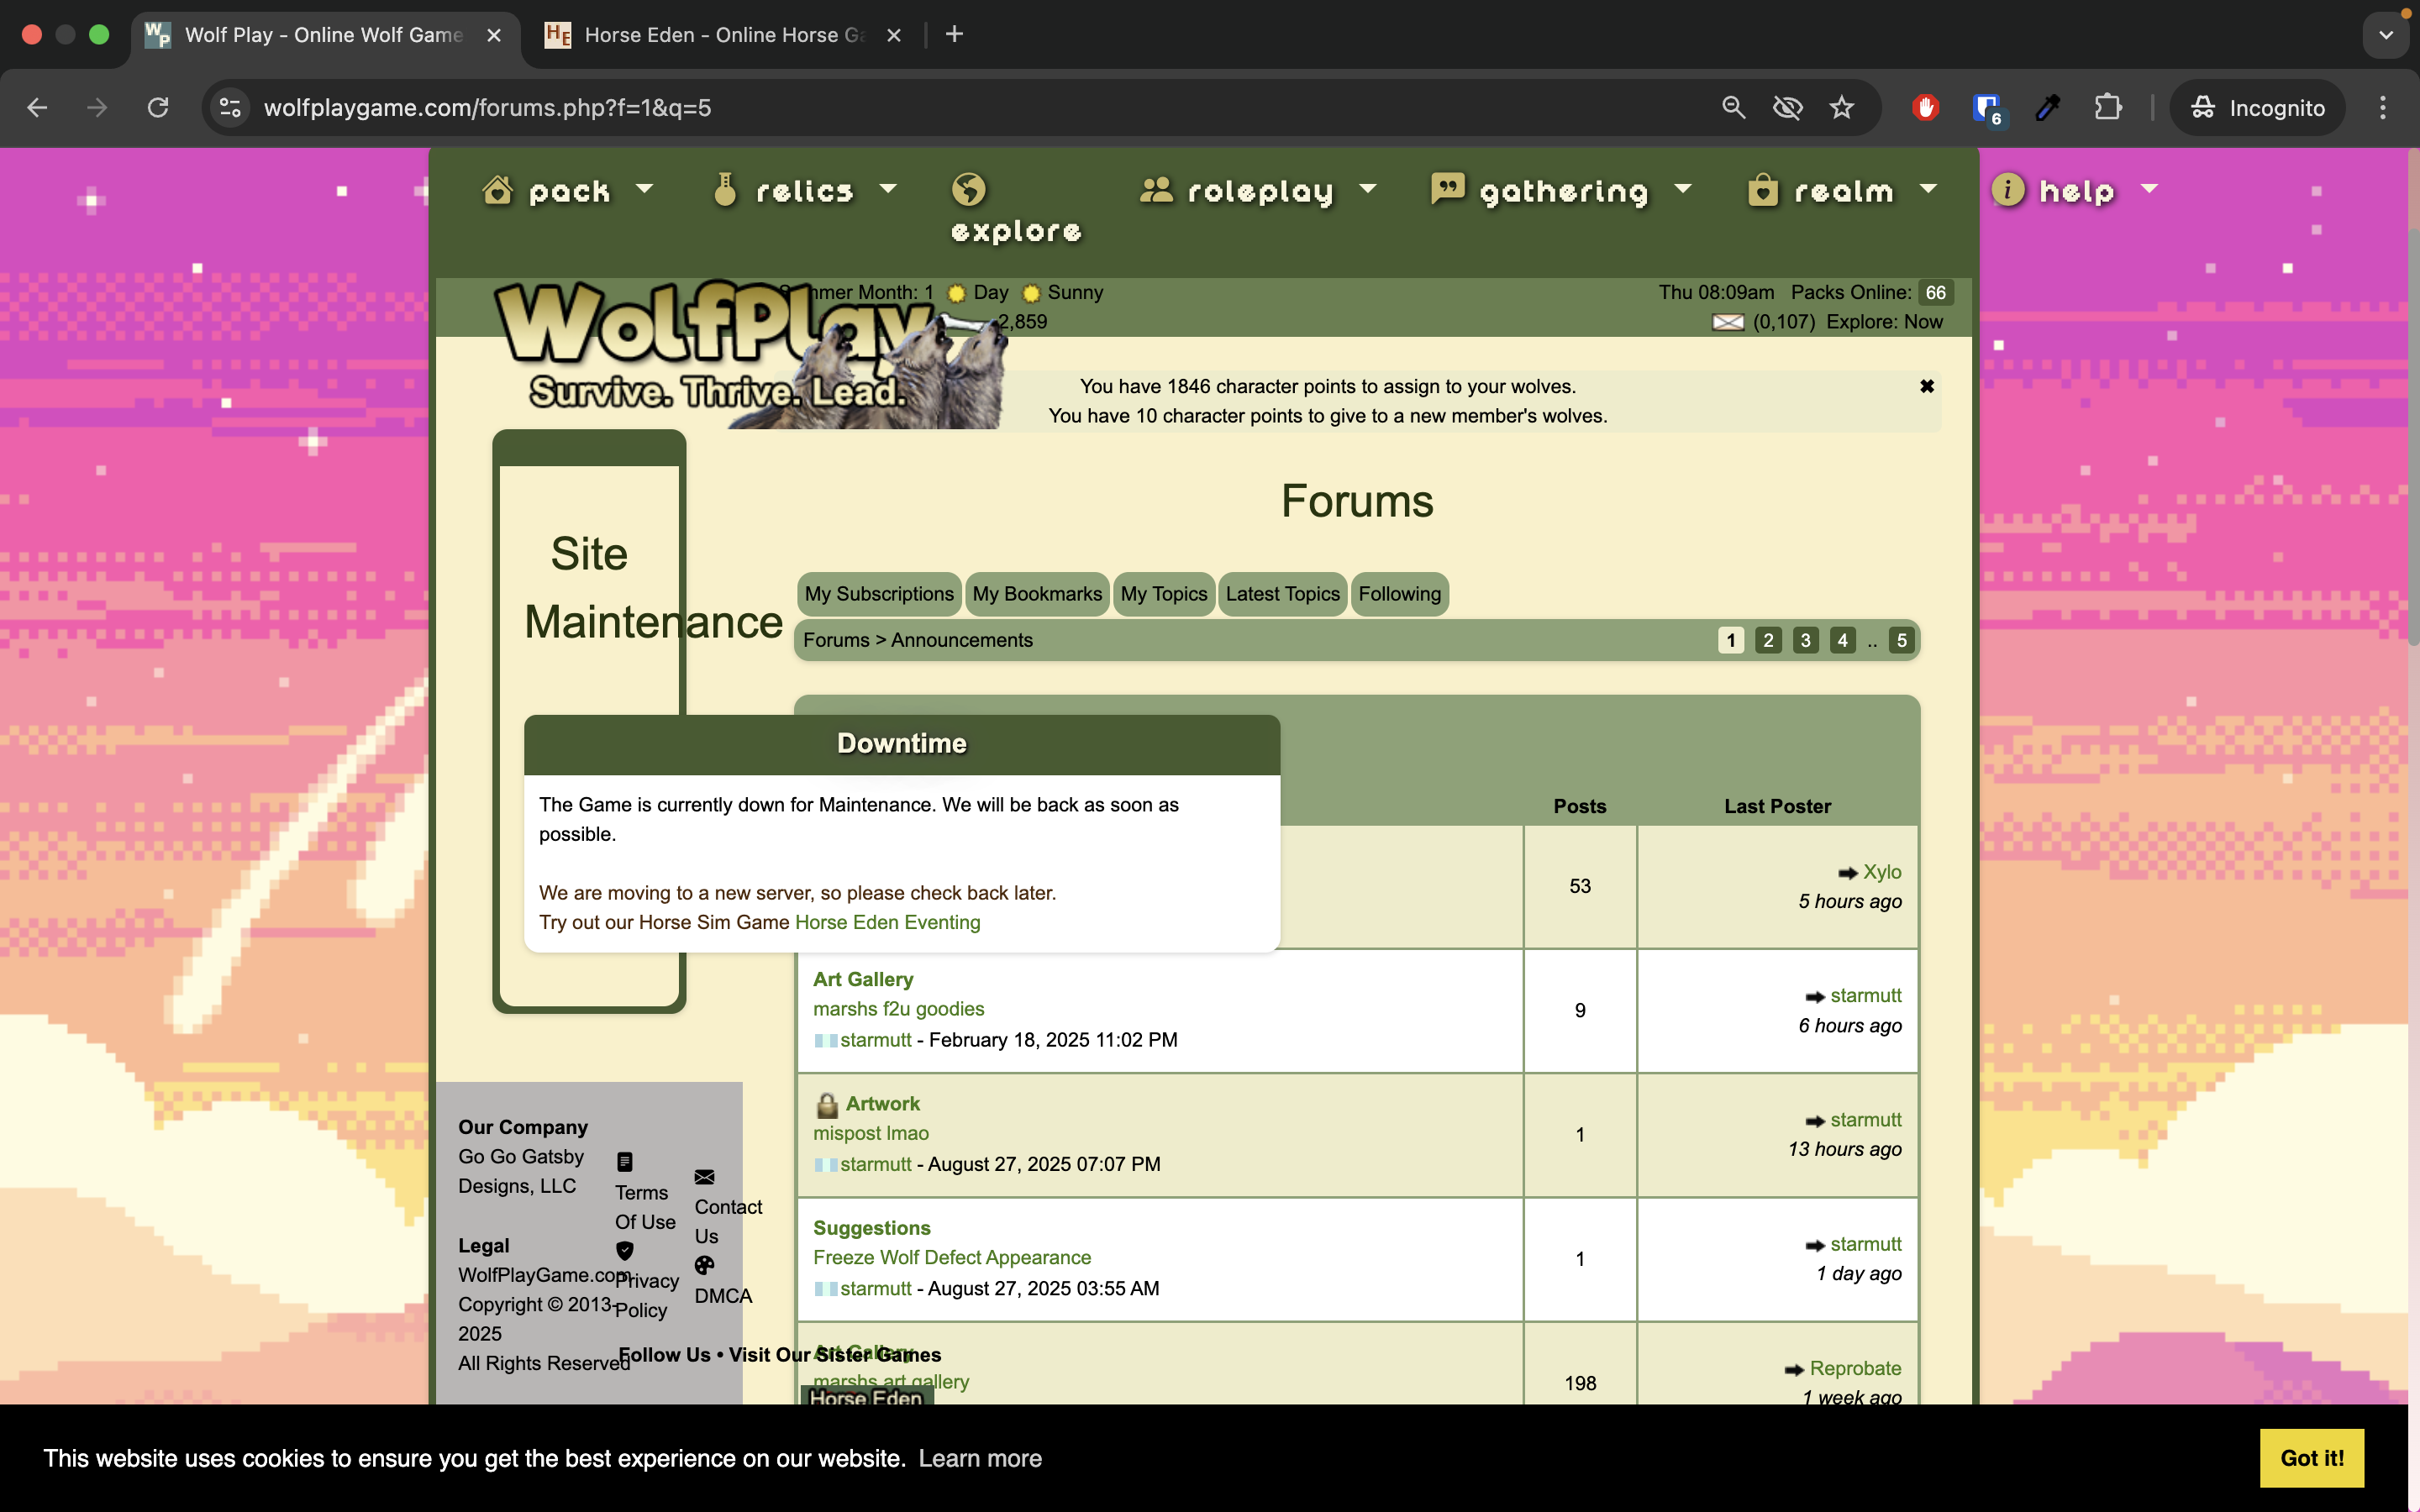The height and width of the screenshot is (1512, 2420).
Task: Click the explore globe icon
Action: 968,189
